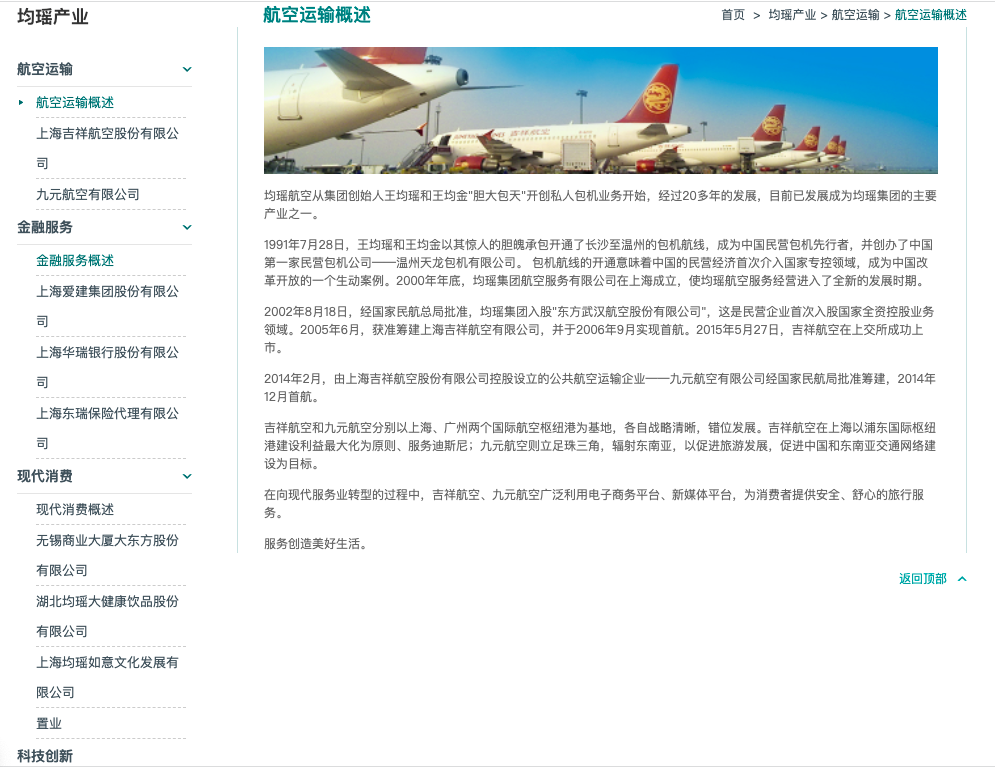Click the paragraph beginning 2002年8月18日
This screenshot has width=995, height=767.
(599, 330)
